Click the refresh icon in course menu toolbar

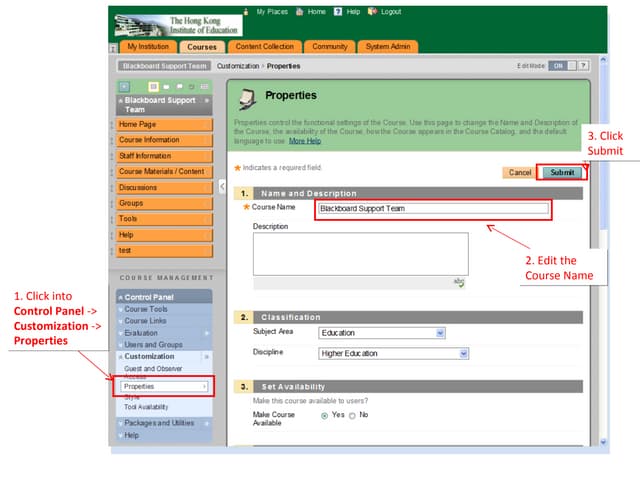(x=191, y=87)
